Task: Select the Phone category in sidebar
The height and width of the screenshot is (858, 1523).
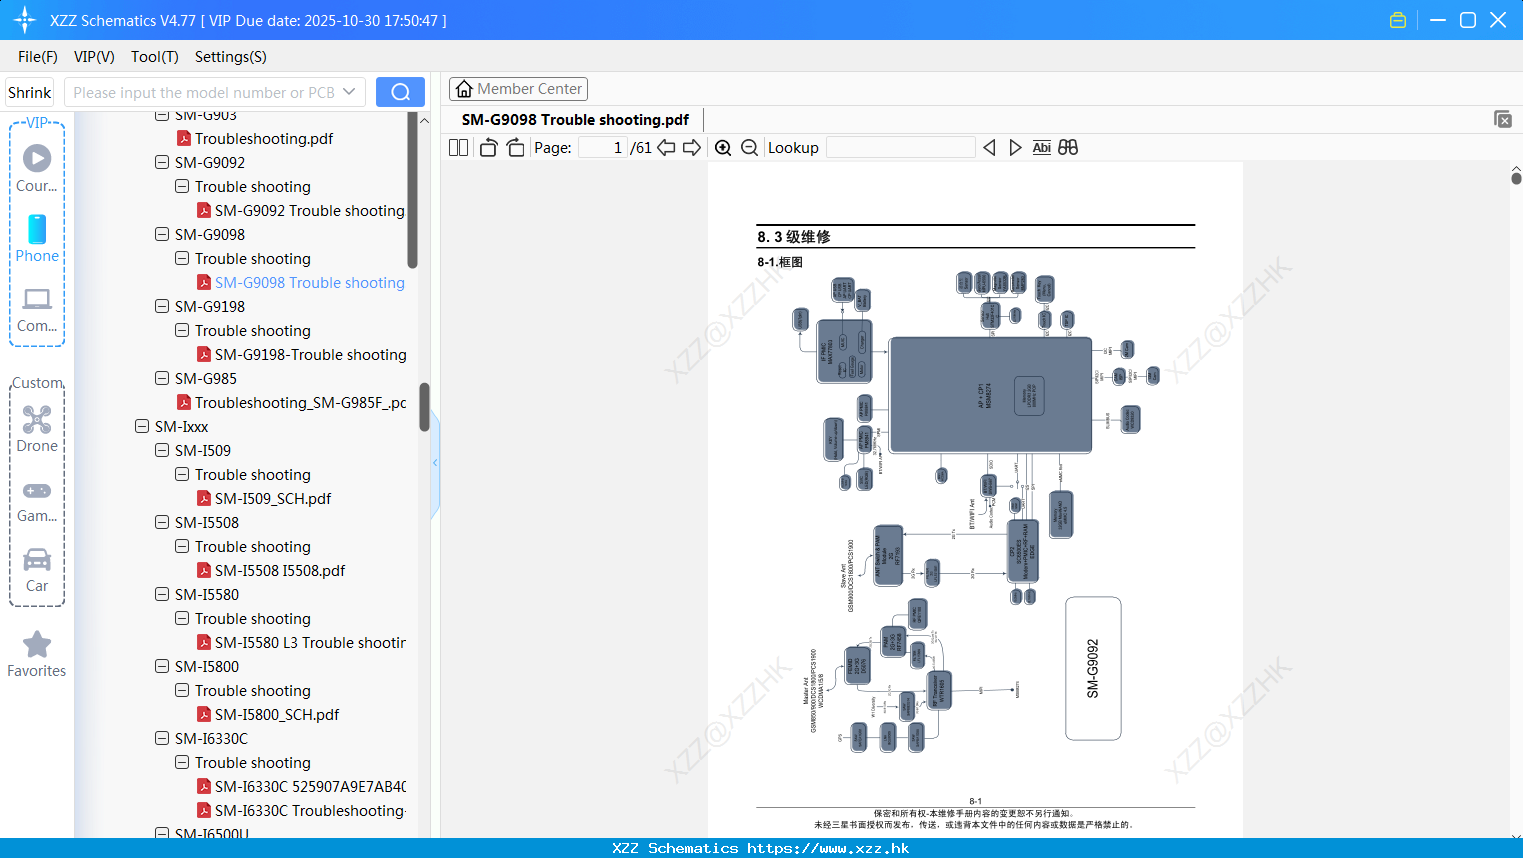Action: (37, 238)
